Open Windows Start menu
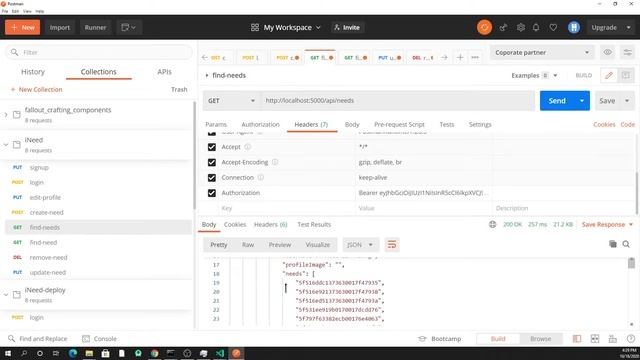This screenshot has height=360, width=640. (8, 353)
